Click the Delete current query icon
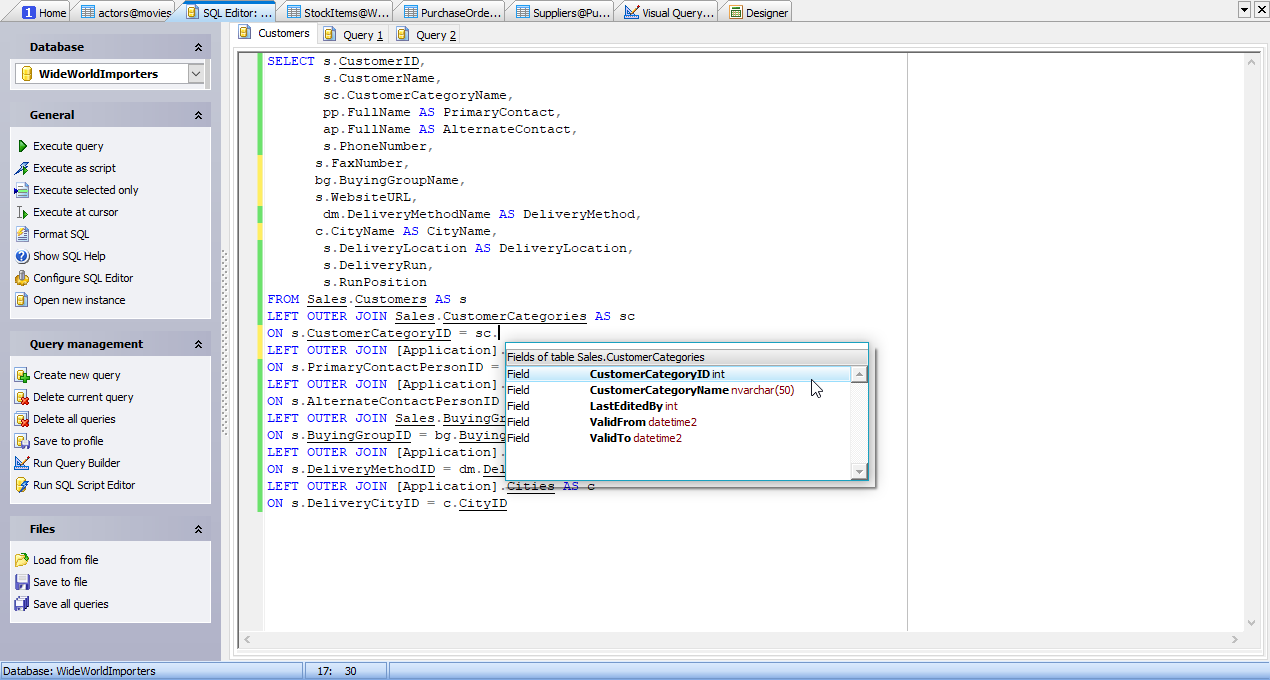Image resolution: width=1270 pixels, height=680 pixels. tap(22, 397)
